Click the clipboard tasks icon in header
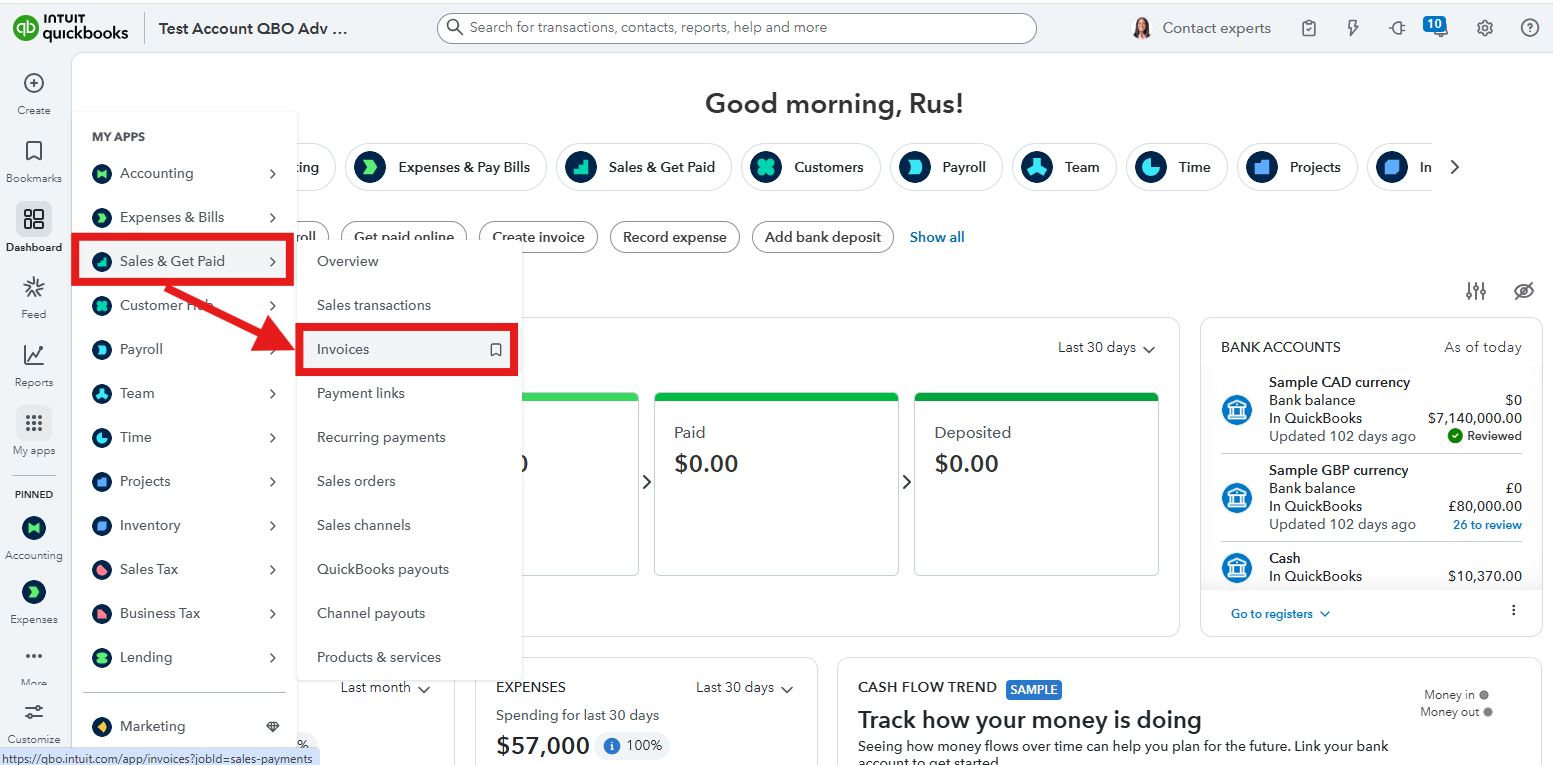Image resolution: width=1553 pixels, height=765 pixels. pos(1309,28)
